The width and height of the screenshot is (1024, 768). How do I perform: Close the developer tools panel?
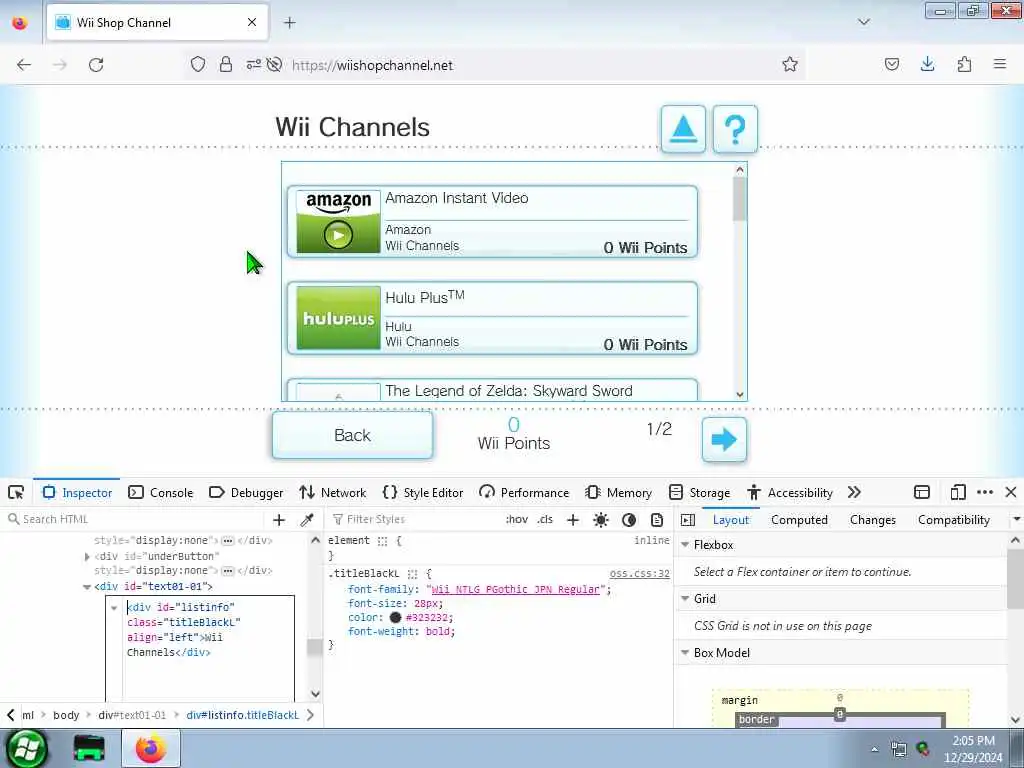1011,492
